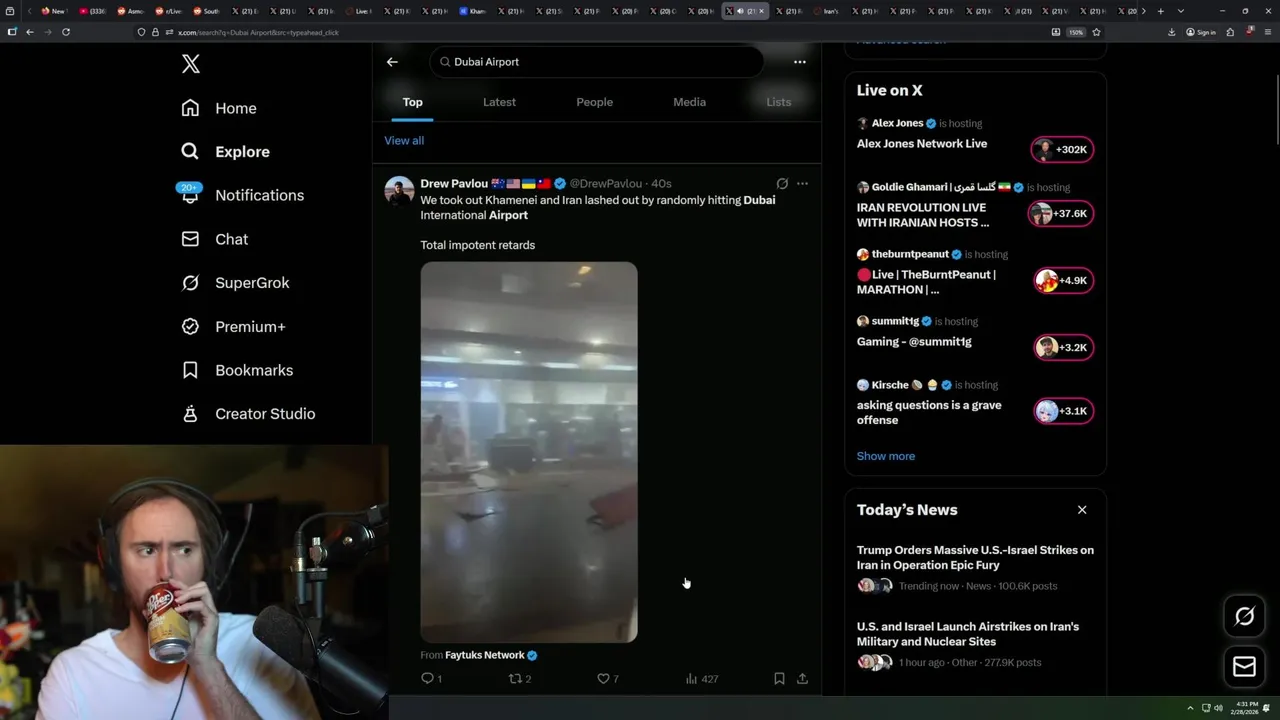This screenshot has height=720, width=1280.
Task: Switch to the Lists tab
Action: 778,102
